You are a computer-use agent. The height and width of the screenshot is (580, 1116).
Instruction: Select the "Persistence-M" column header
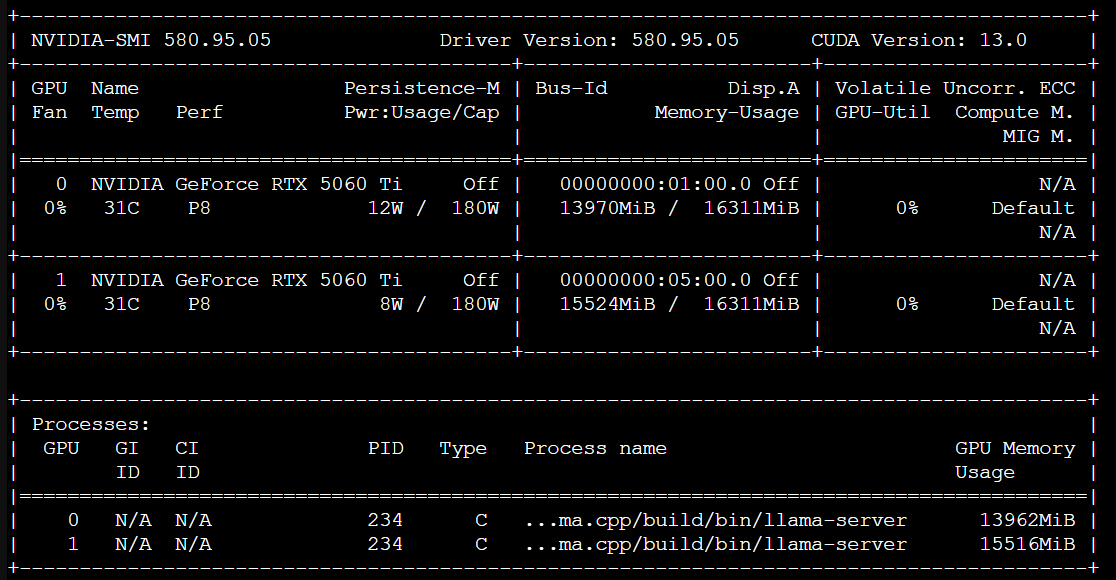[x=422, y=88]
